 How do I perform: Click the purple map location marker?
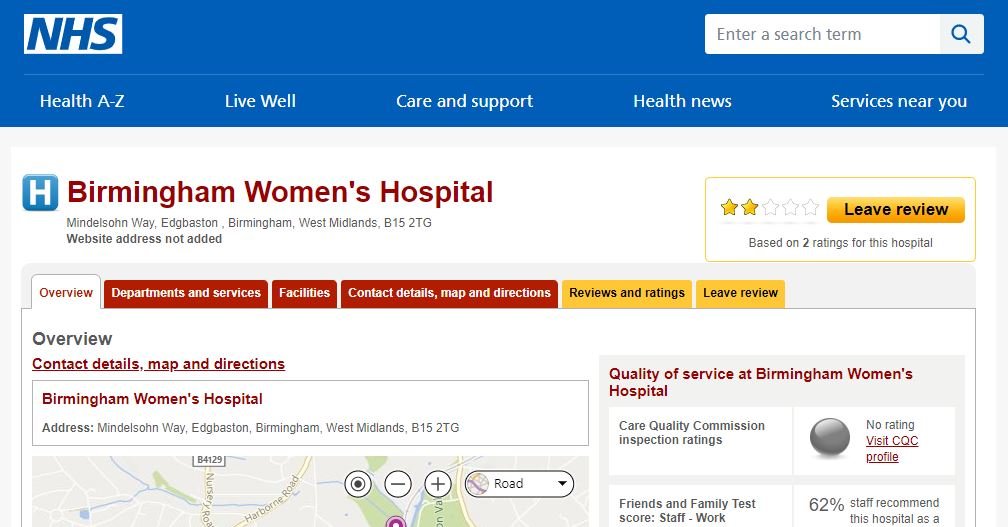click(x=396, y=522)
